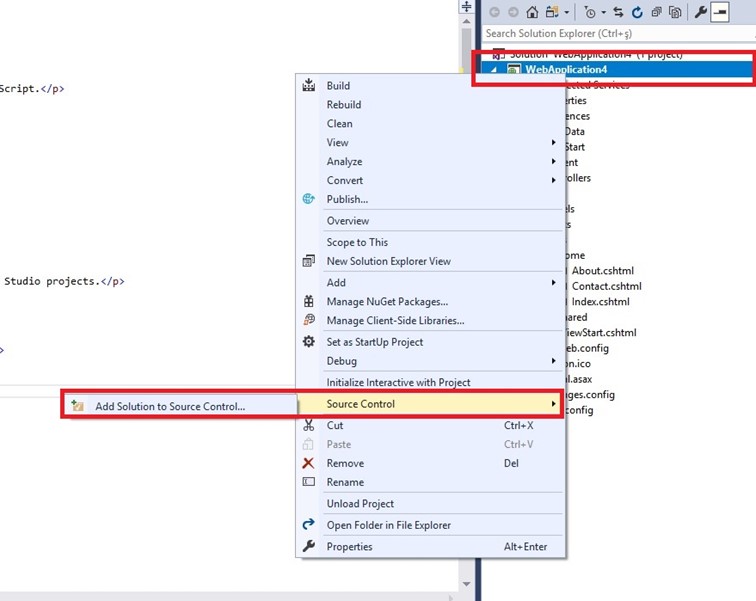Click the Add Solution to Source Control icon

click(77, 406)
